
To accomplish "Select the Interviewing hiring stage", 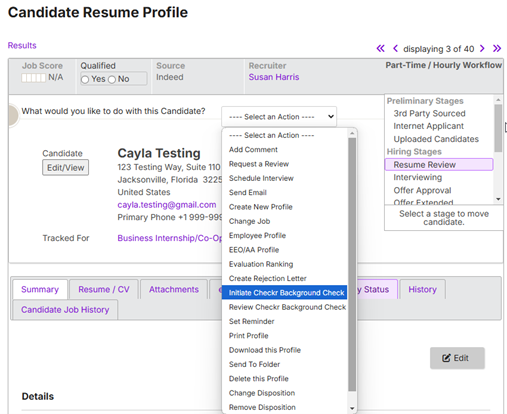I will pyautogui.click(x=418, y=177).
